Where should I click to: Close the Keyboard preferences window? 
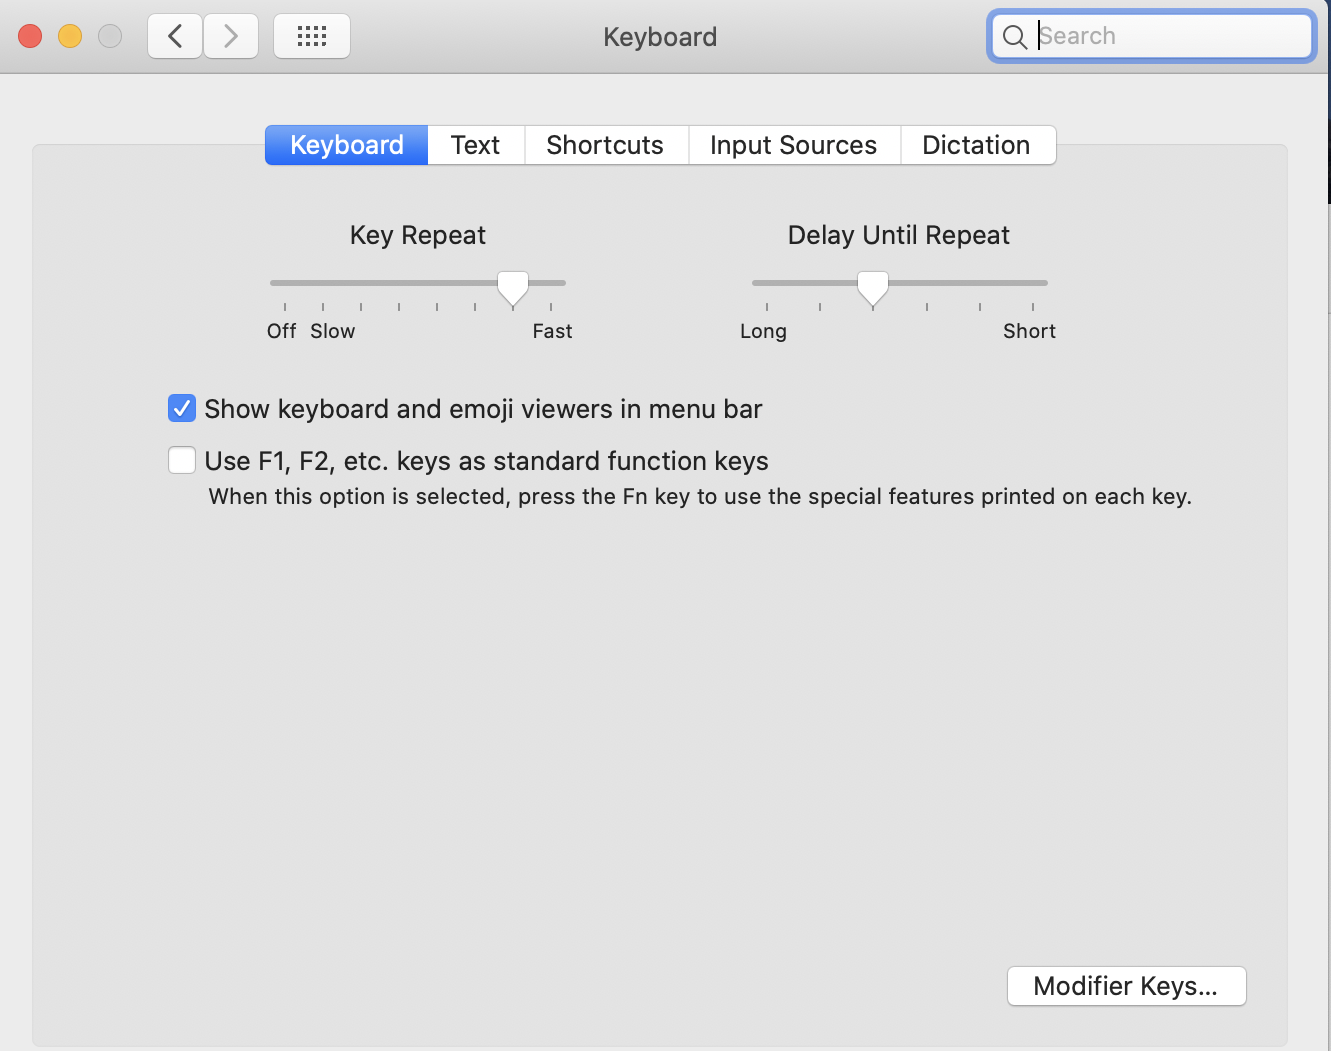(30, 36)
